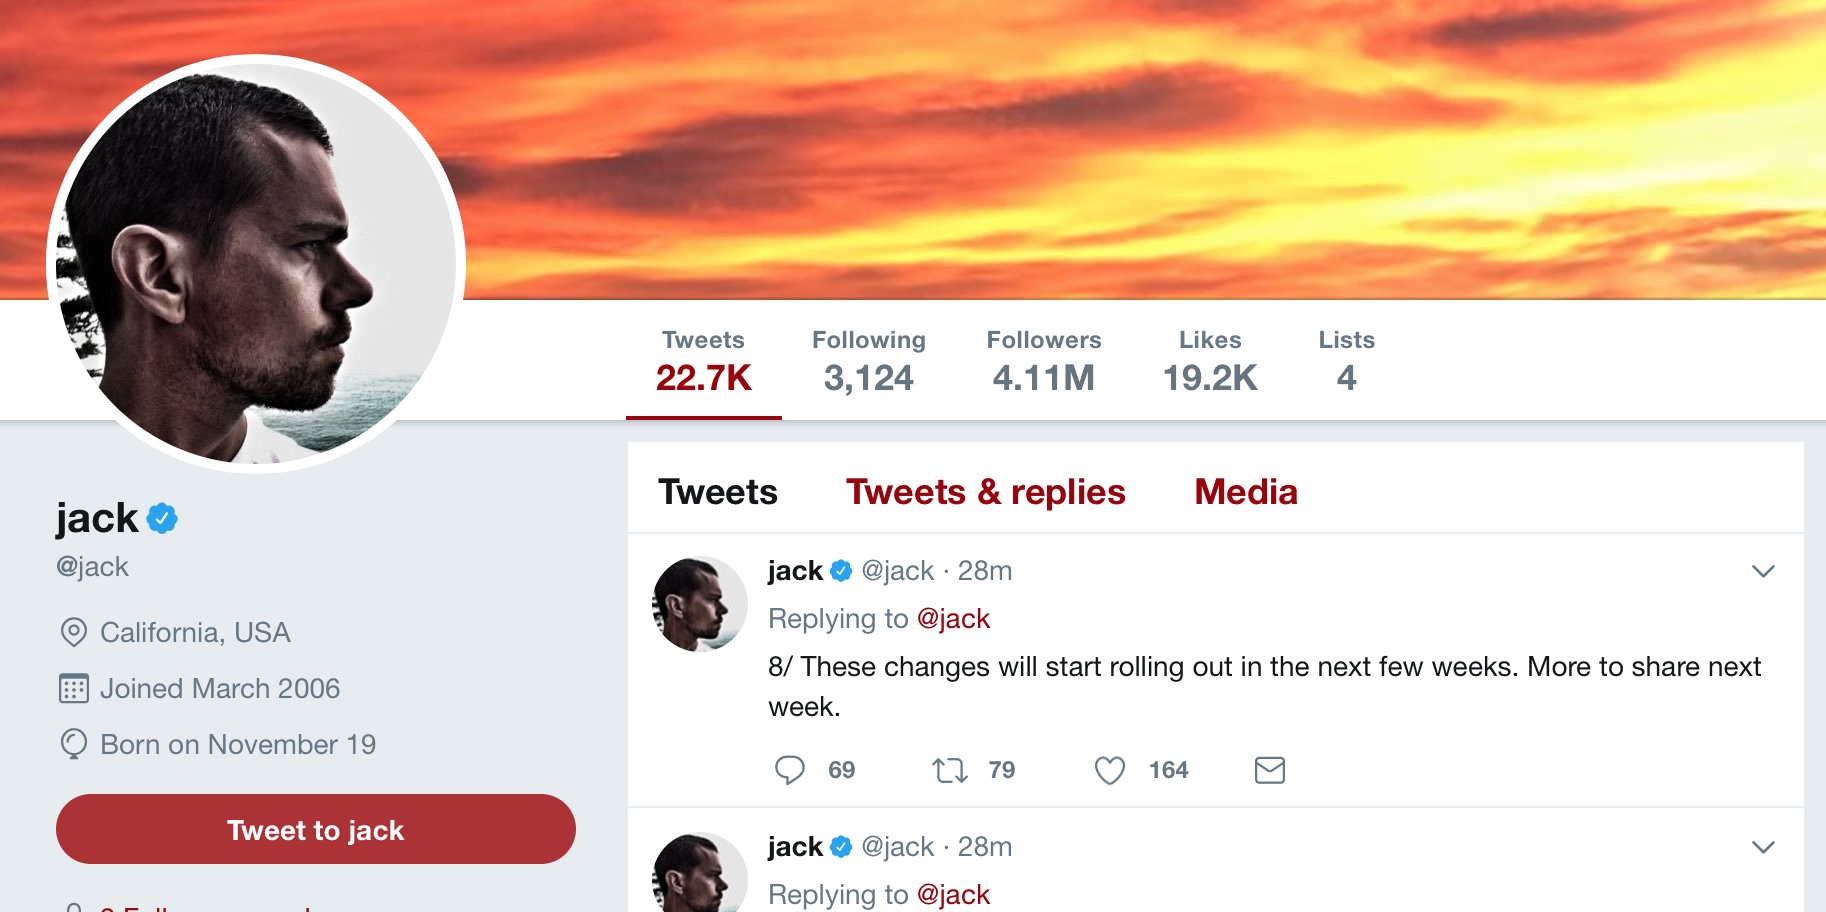Screen dimensions: 1826x912
Task: Open the direct message envelope icon on the tweet
Action: point(1270,769)
